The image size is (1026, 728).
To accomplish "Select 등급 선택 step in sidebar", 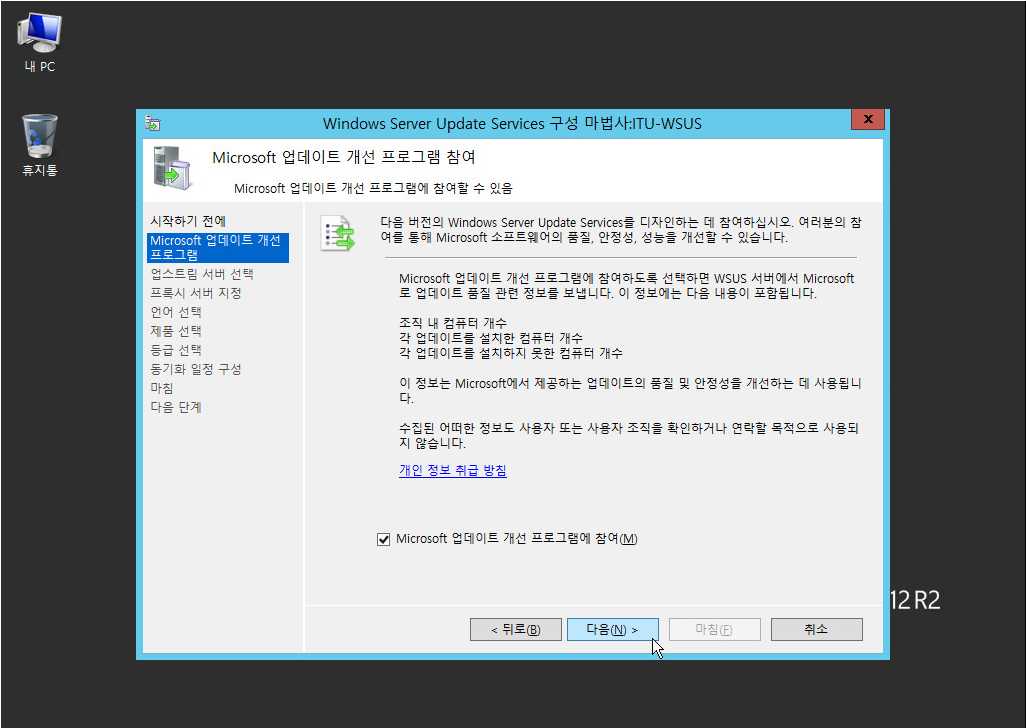I will [x=175, y=350].
